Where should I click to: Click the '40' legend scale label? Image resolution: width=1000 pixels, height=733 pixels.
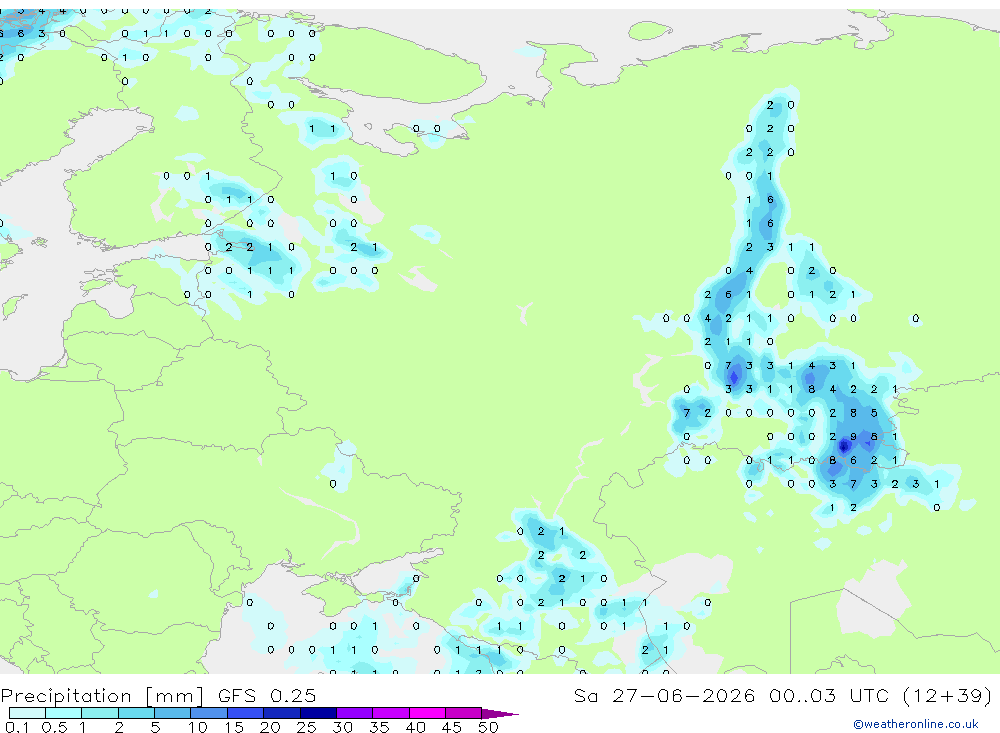[x=415, y=727]
